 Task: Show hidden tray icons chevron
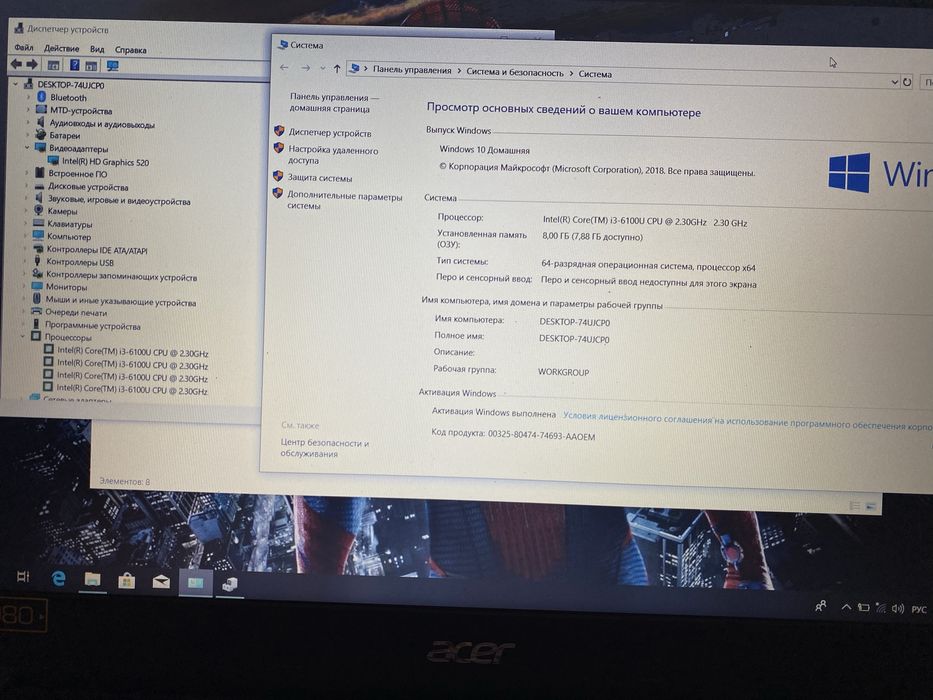846,607
